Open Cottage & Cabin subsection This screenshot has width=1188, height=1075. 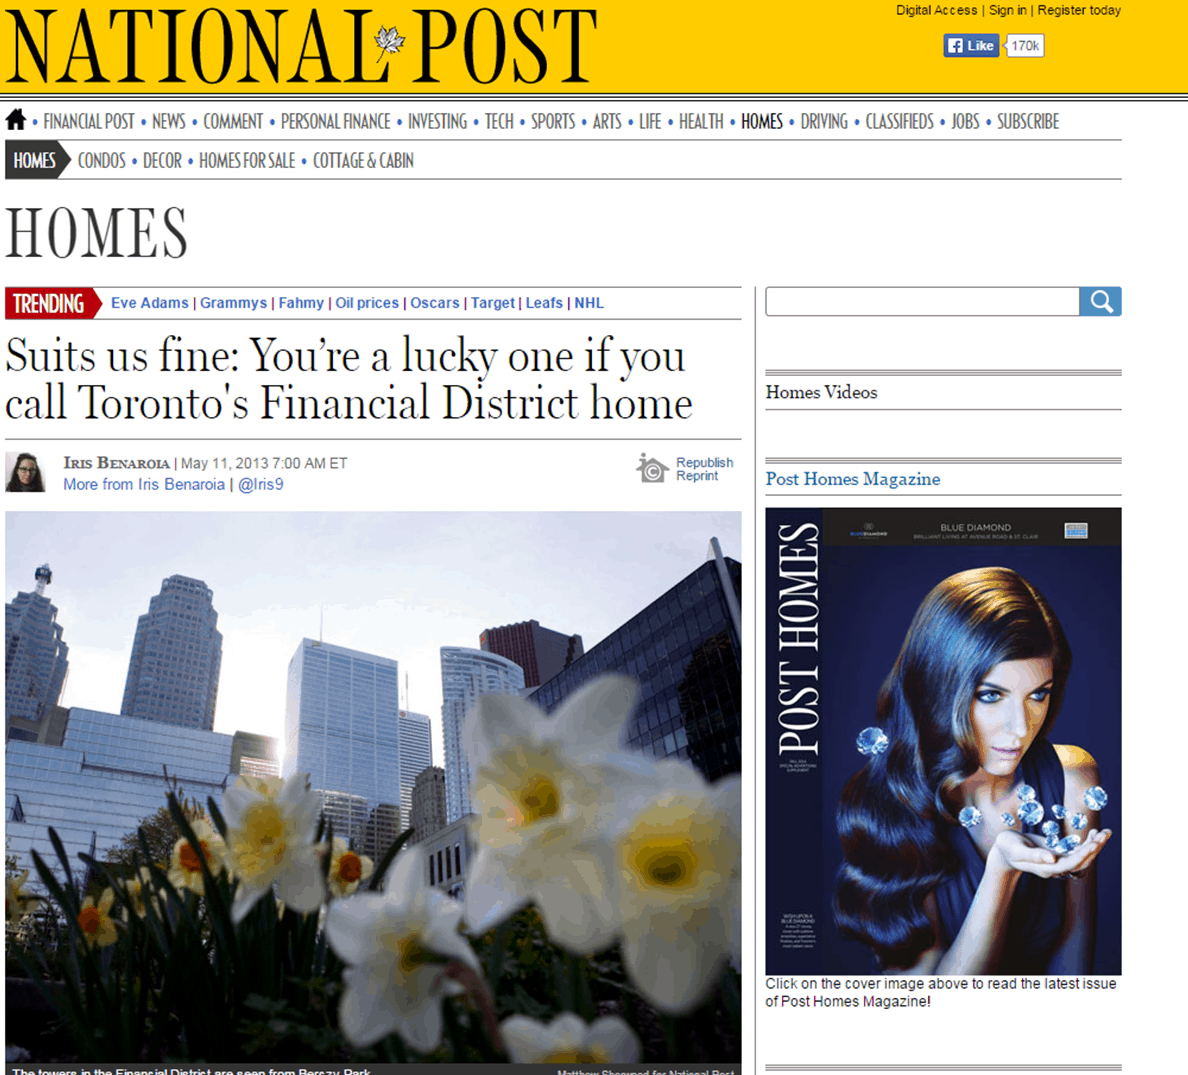click(363, 161)
